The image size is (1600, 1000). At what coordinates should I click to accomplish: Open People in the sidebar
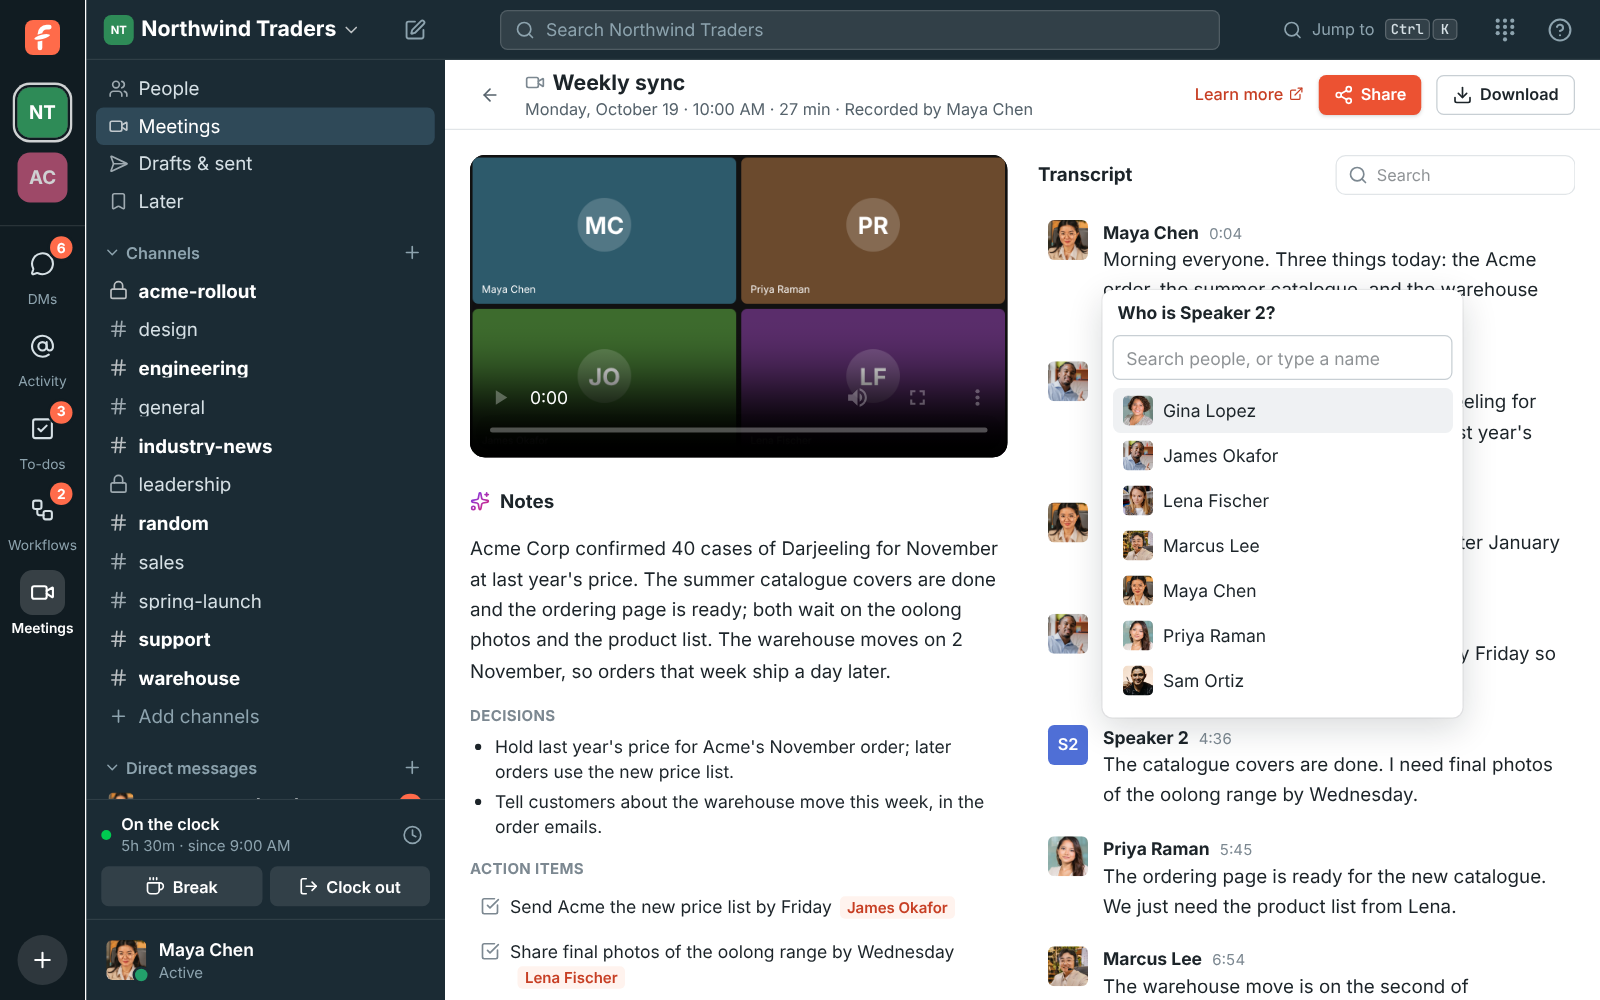265,89
